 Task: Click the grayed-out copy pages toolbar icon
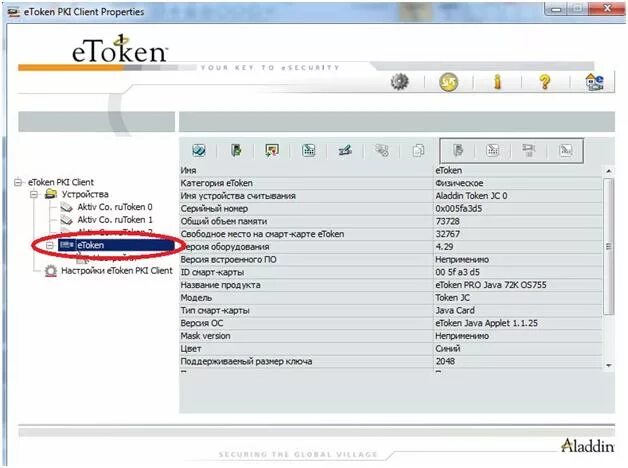418,151
